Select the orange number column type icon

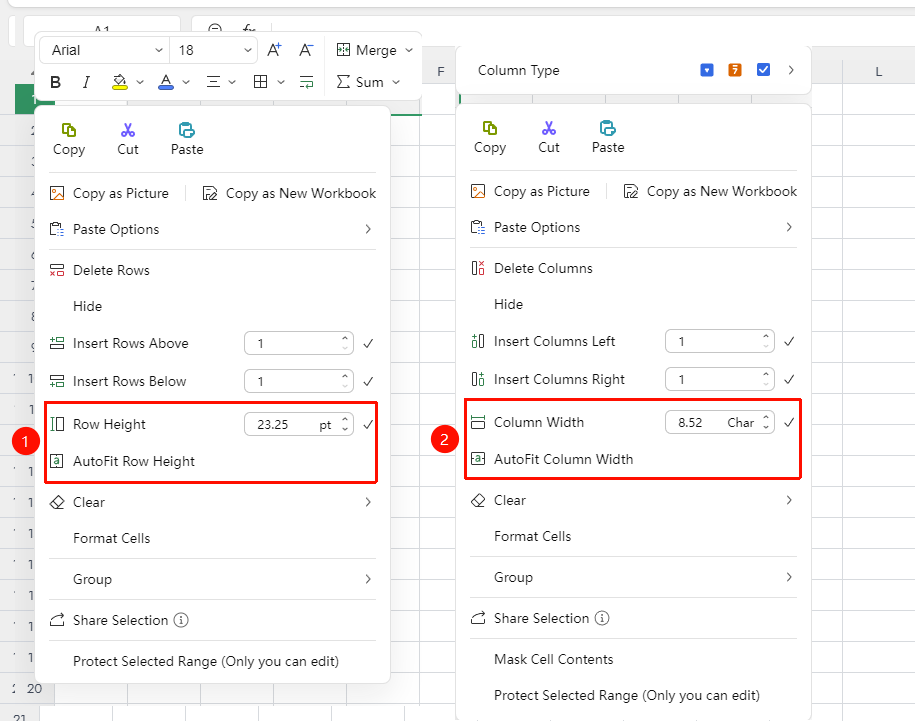(x=735, y=70)
